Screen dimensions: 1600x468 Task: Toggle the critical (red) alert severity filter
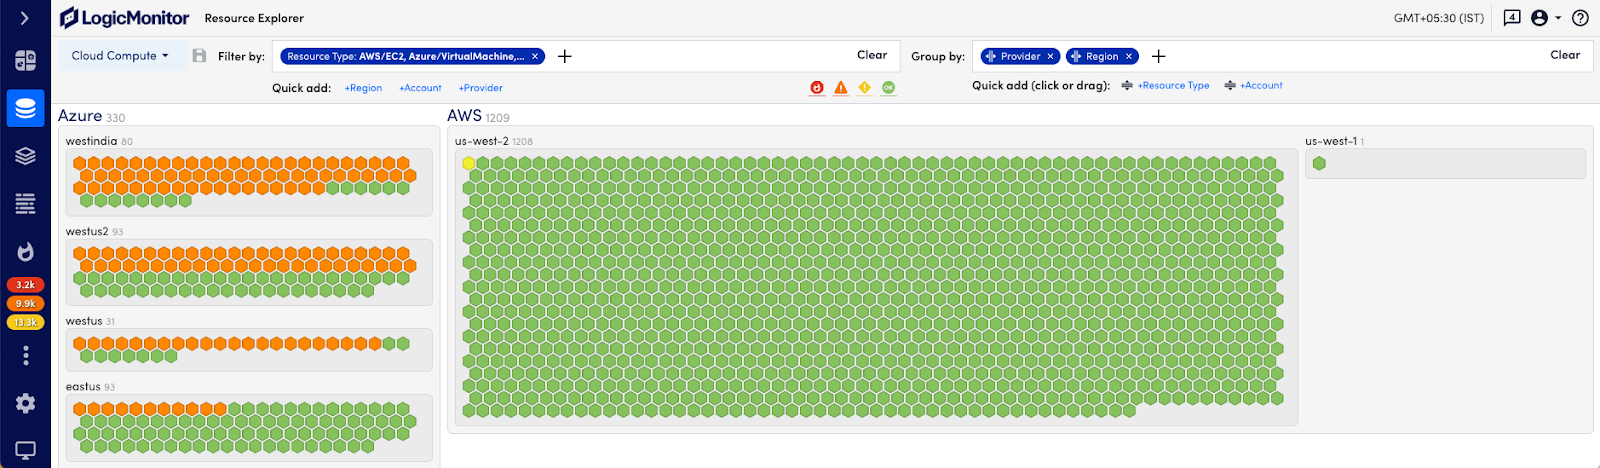(817, 88)
